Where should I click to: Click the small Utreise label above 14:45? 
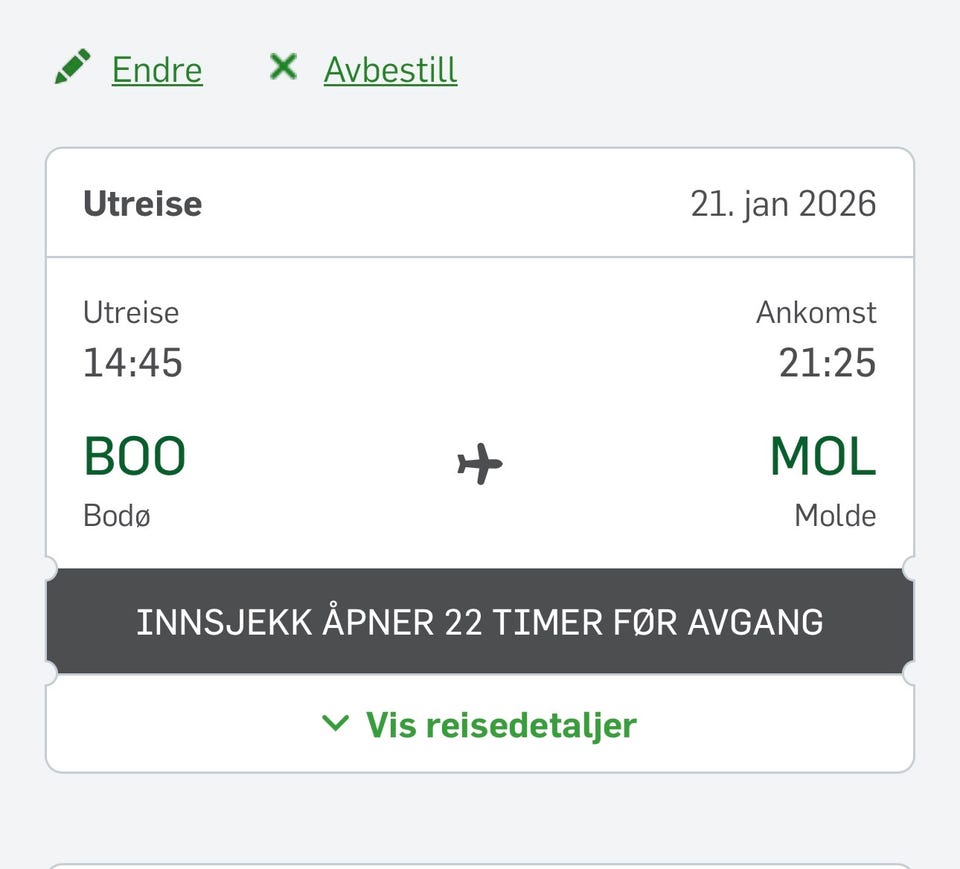pyautogui.click(x=131, y=312)
